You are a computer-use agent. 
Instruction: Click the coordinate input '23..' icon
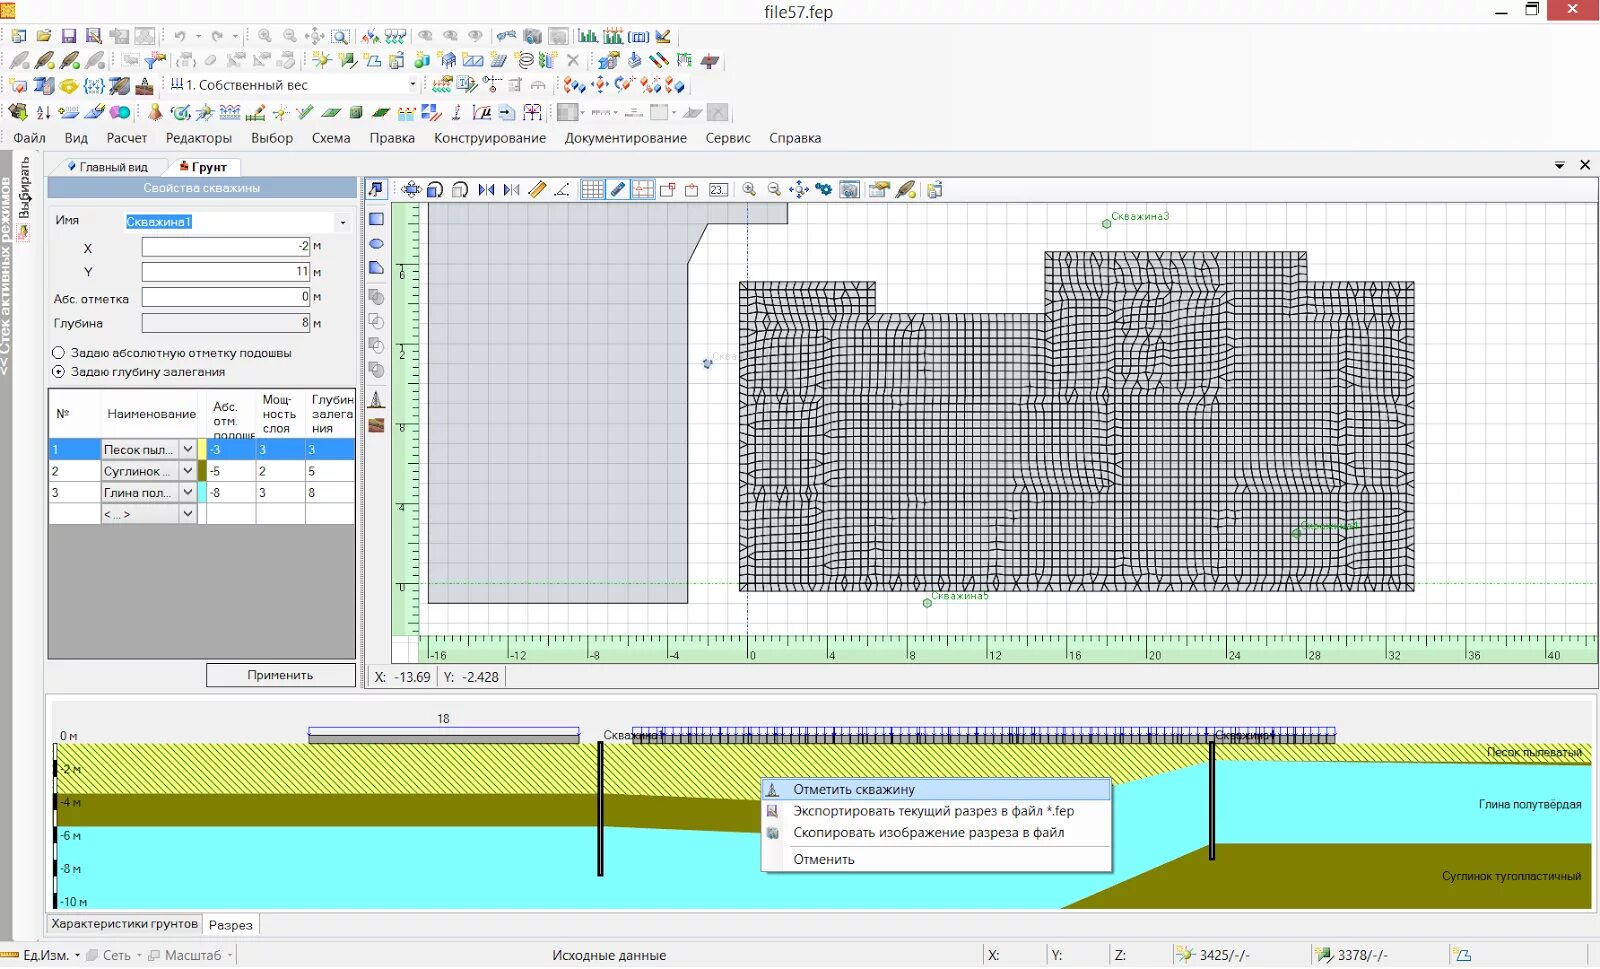click(x=718, y=190)
